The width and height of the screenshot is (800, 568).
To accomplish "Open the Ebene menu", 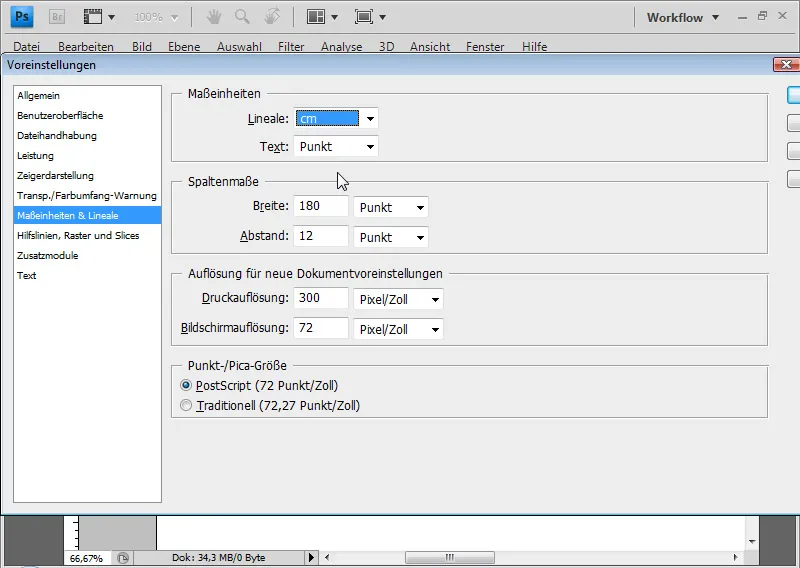I will [x=184, y=46].
